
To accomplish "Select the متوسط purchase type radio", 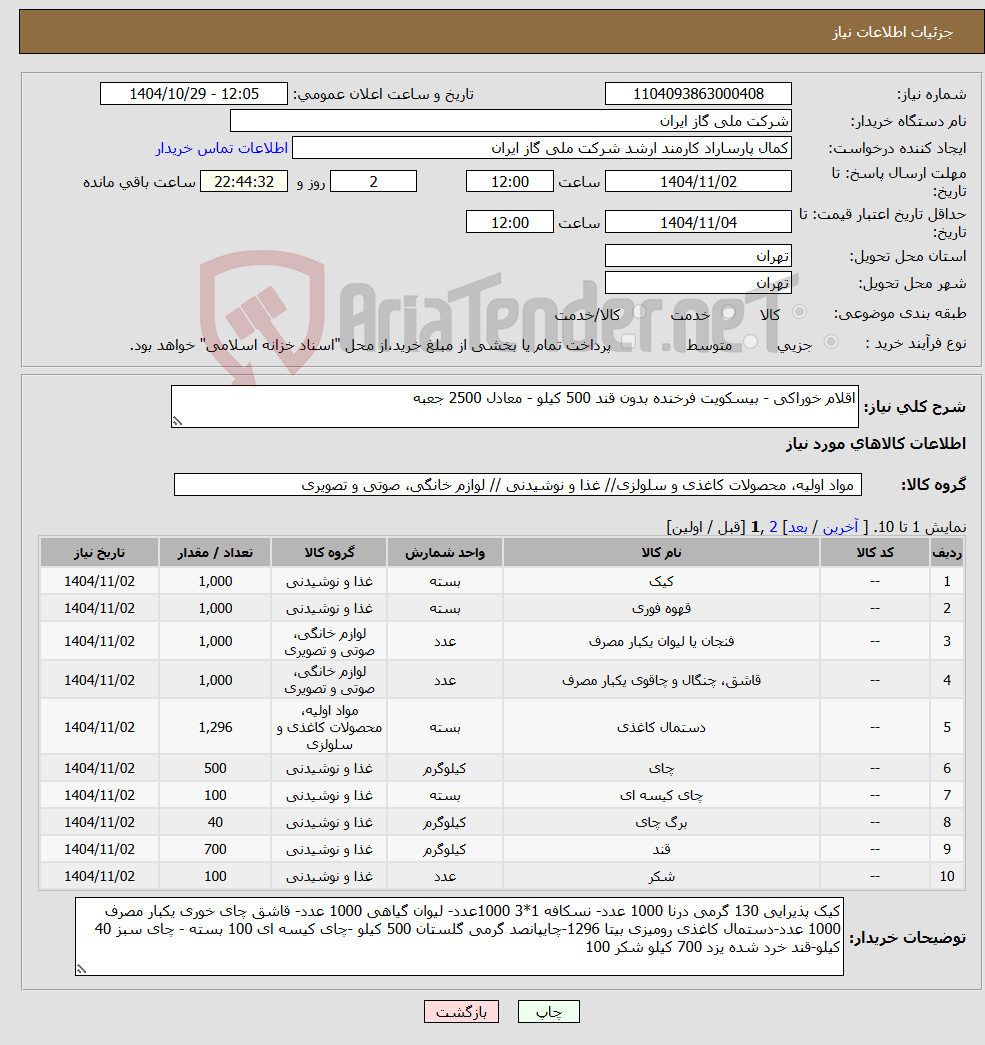I will [x=750, y=342].
